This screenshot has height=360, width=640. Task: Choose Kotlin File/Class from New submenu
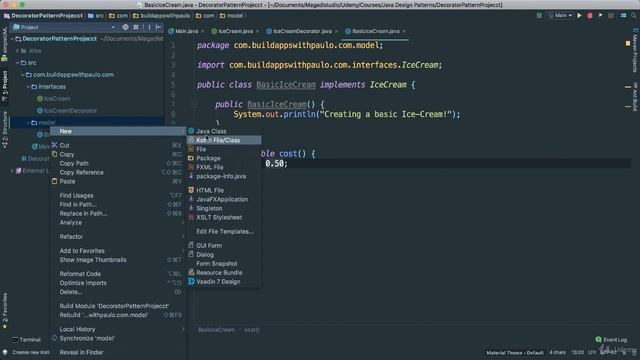(x=224, y=140)
